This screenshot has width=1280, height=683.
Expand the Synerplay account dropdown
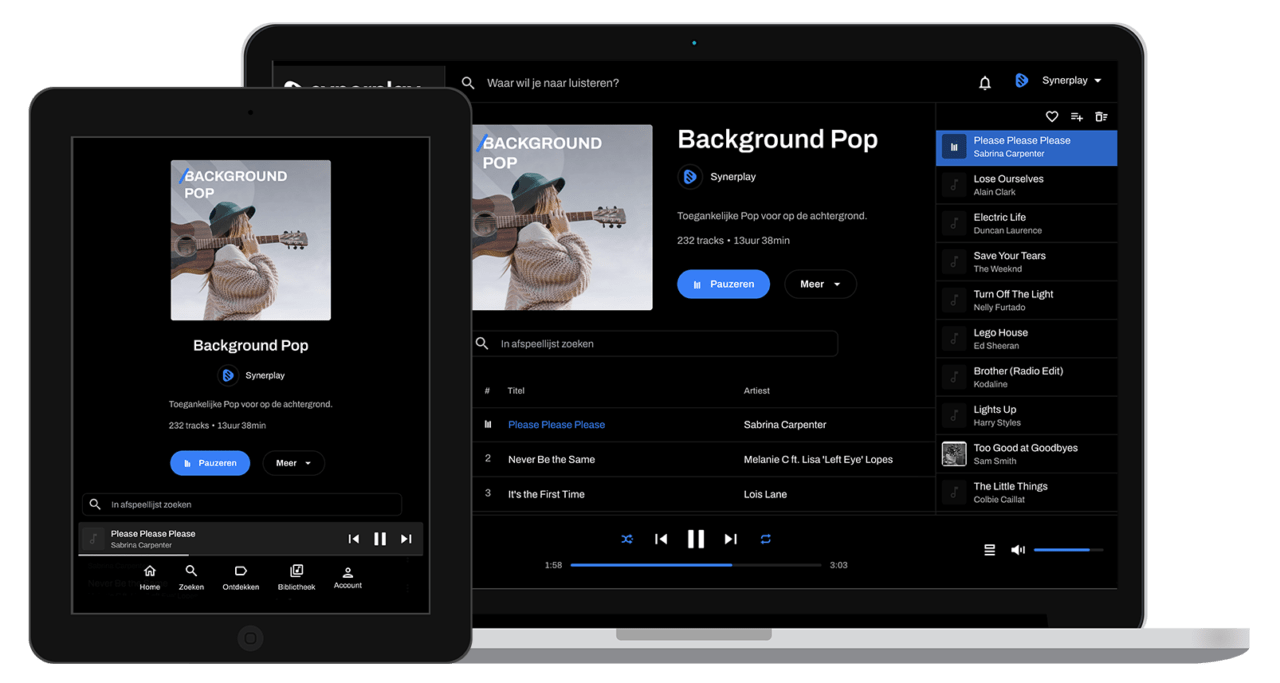[1071, 81]
